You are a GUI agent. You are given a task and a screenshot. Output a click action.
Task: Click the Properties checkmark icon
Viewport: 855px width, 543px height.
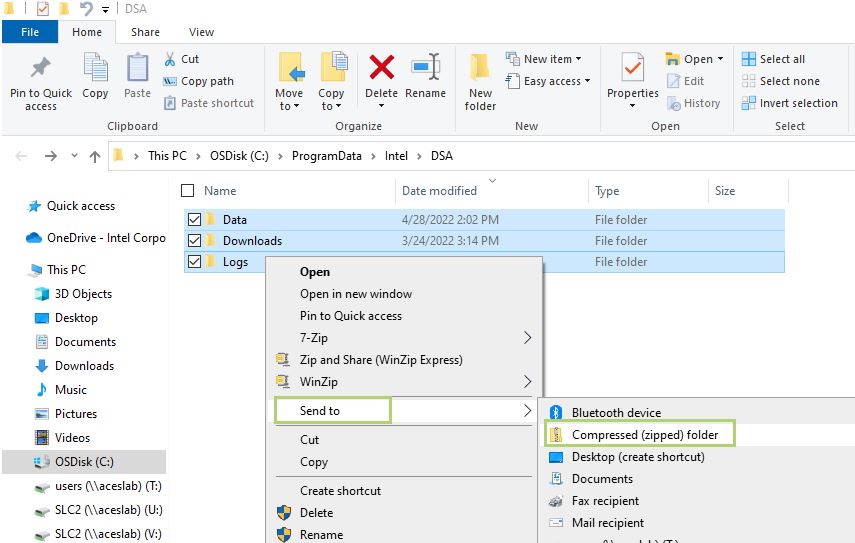tap(633, 69)
